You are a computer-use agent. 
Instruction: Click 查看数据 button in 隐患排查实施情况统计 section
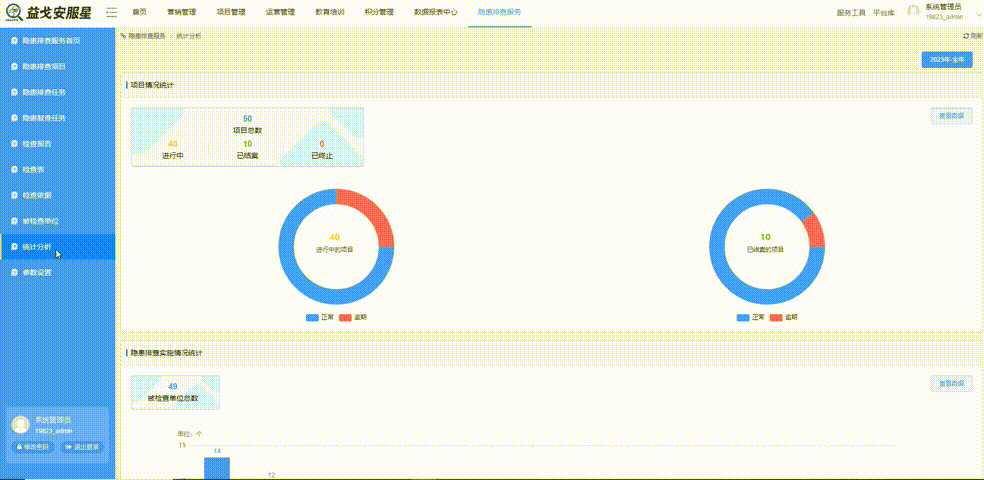tap(951, 383)
